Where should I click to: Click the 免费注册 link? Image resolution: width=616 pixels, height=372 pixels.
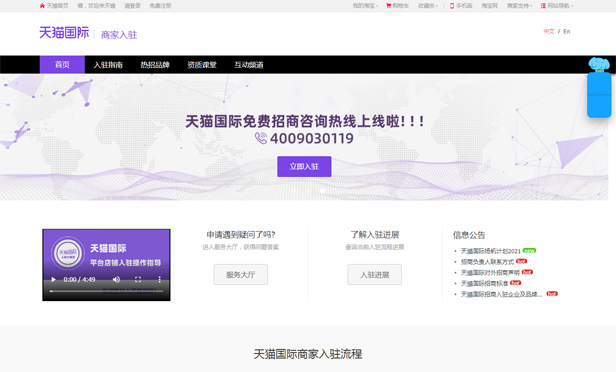click(x=160, y=6)
